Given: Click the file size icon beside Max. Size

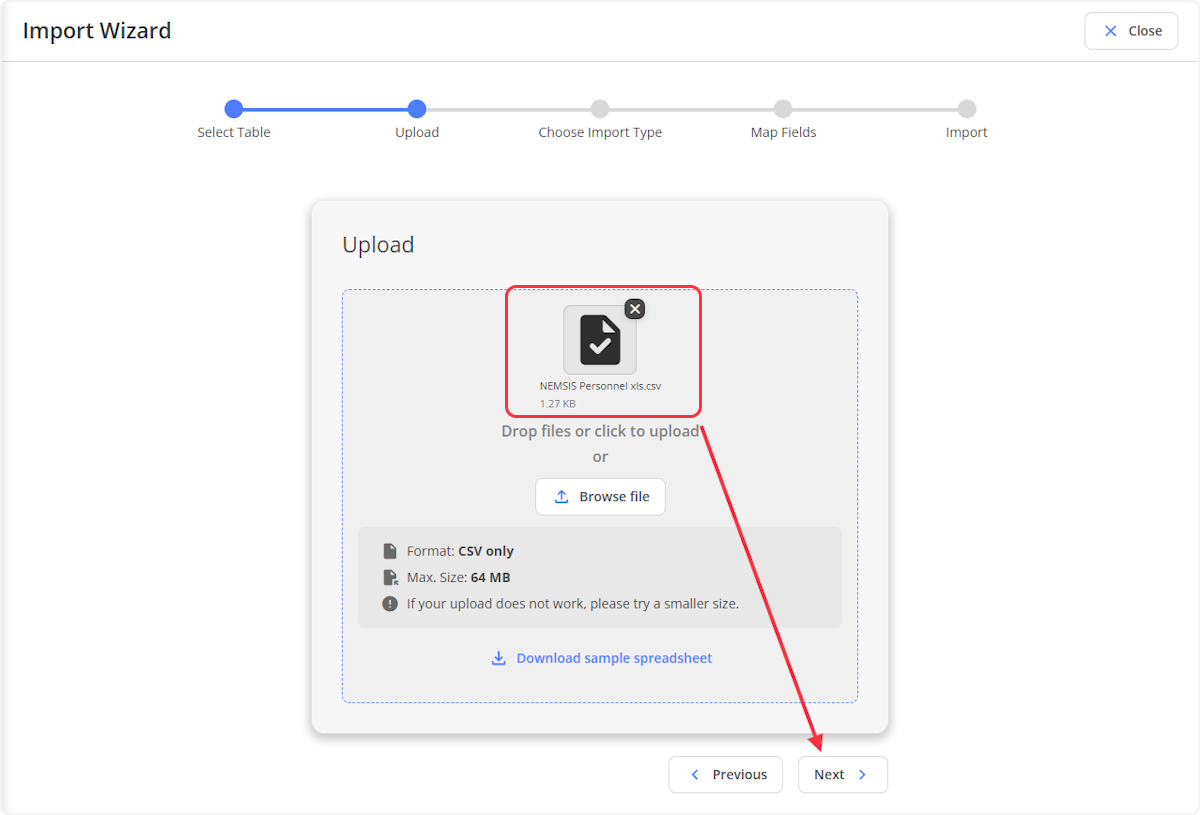Looking at the screenshot, I should (390, 577).
